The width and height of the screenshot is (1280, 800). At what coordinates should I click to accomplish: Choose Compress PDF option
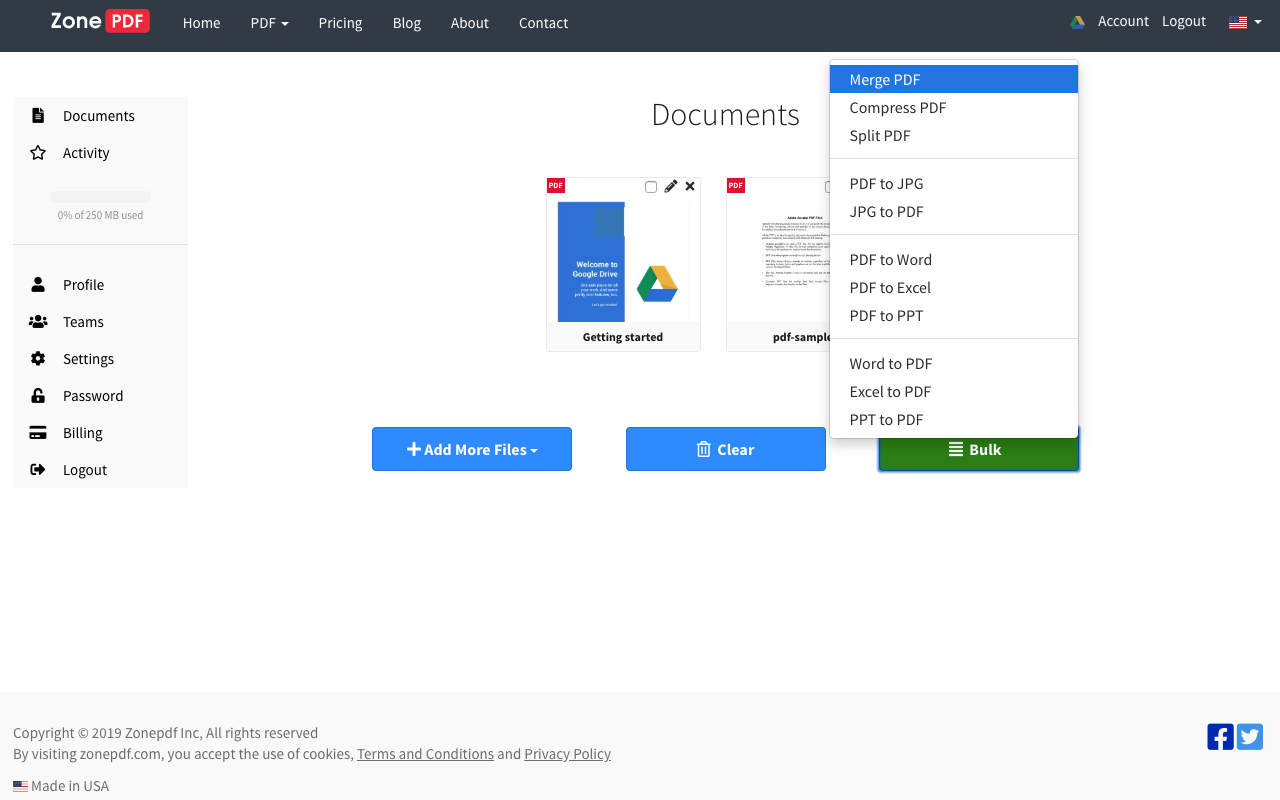(954, 107)
